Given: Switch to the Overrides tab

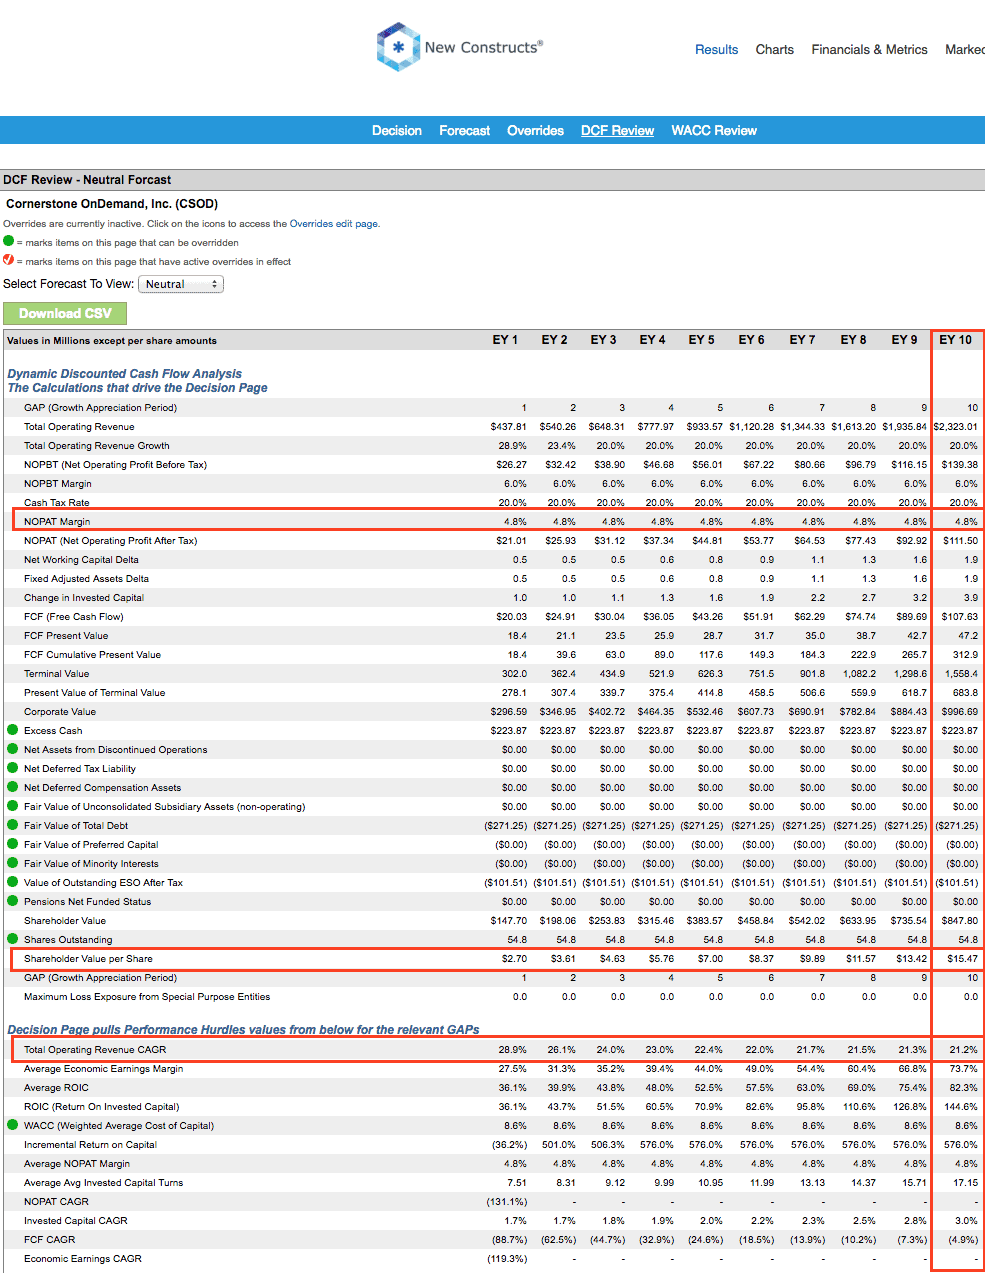Looking at the screenshot, I should [x=536, y=130].
